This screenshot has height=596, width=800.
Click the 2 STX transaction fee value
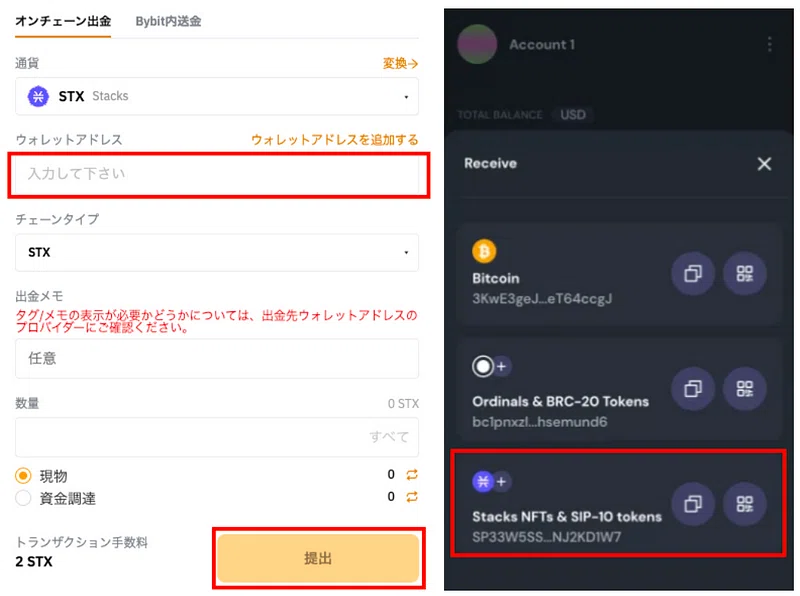pos(34,562)
